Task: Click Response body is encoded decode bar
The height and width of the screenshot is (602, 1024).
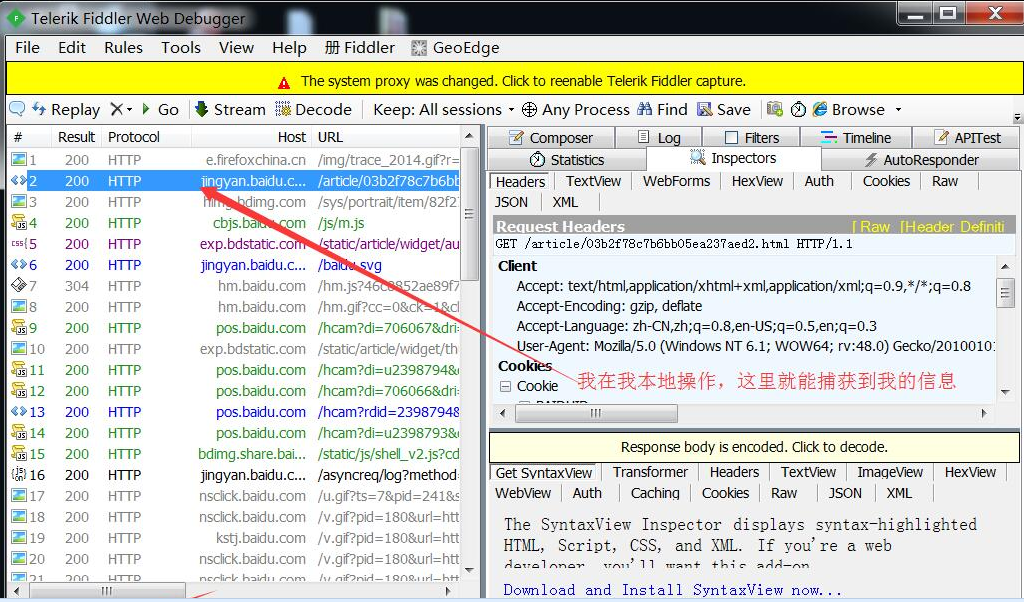Action: click(754, 447)
